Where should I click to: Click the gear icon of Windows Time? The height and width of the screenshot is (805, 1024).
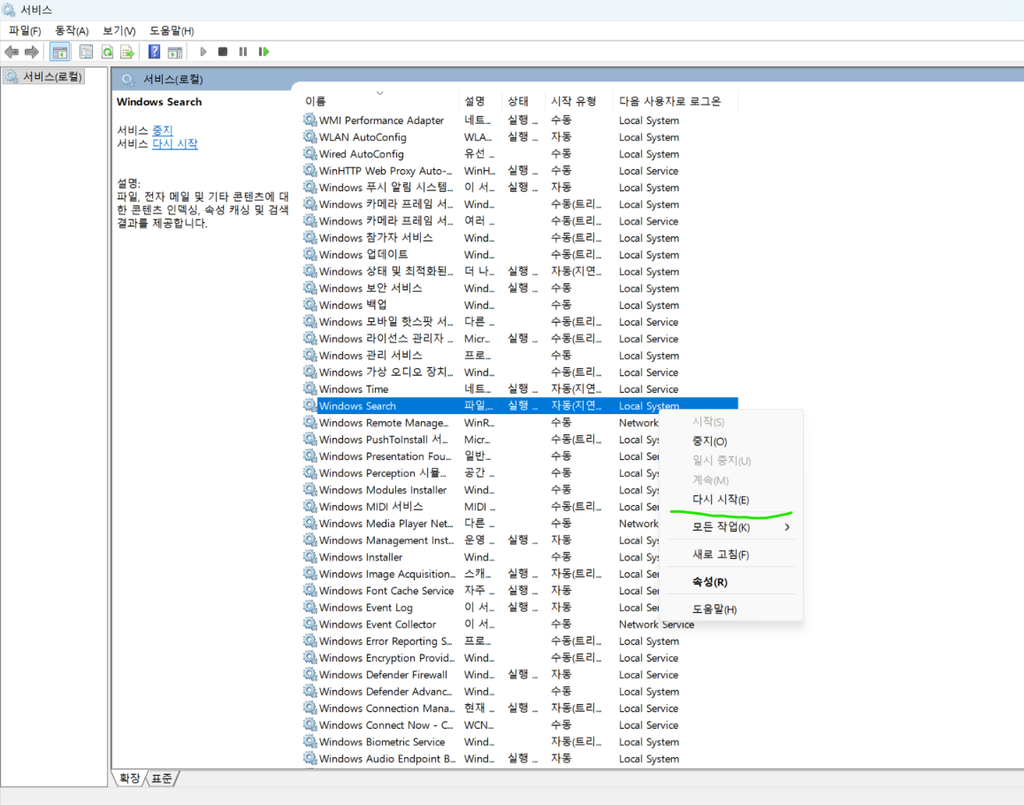point(310,388)
